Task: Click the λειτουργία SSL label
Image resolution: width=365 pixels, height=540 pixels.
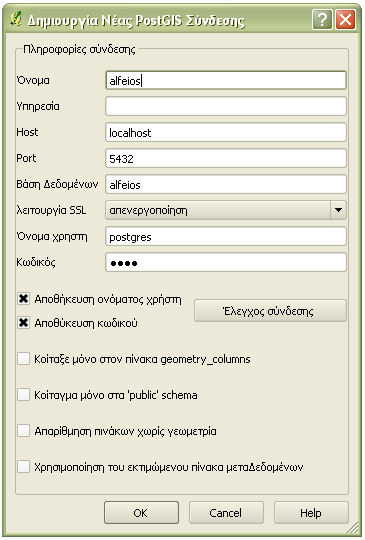Action: (51, 210)
